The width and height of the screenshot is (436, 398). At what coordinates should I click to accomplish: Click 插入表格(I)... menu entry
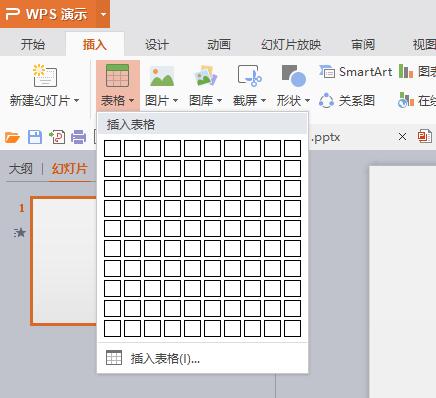(202, 358)
